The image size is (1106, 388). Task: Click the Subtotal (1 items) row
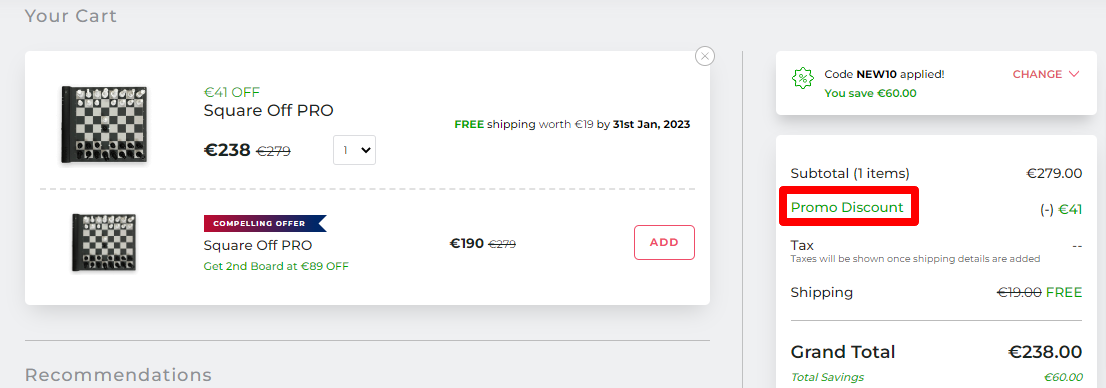pyautogui.click(x=936, y=173)
